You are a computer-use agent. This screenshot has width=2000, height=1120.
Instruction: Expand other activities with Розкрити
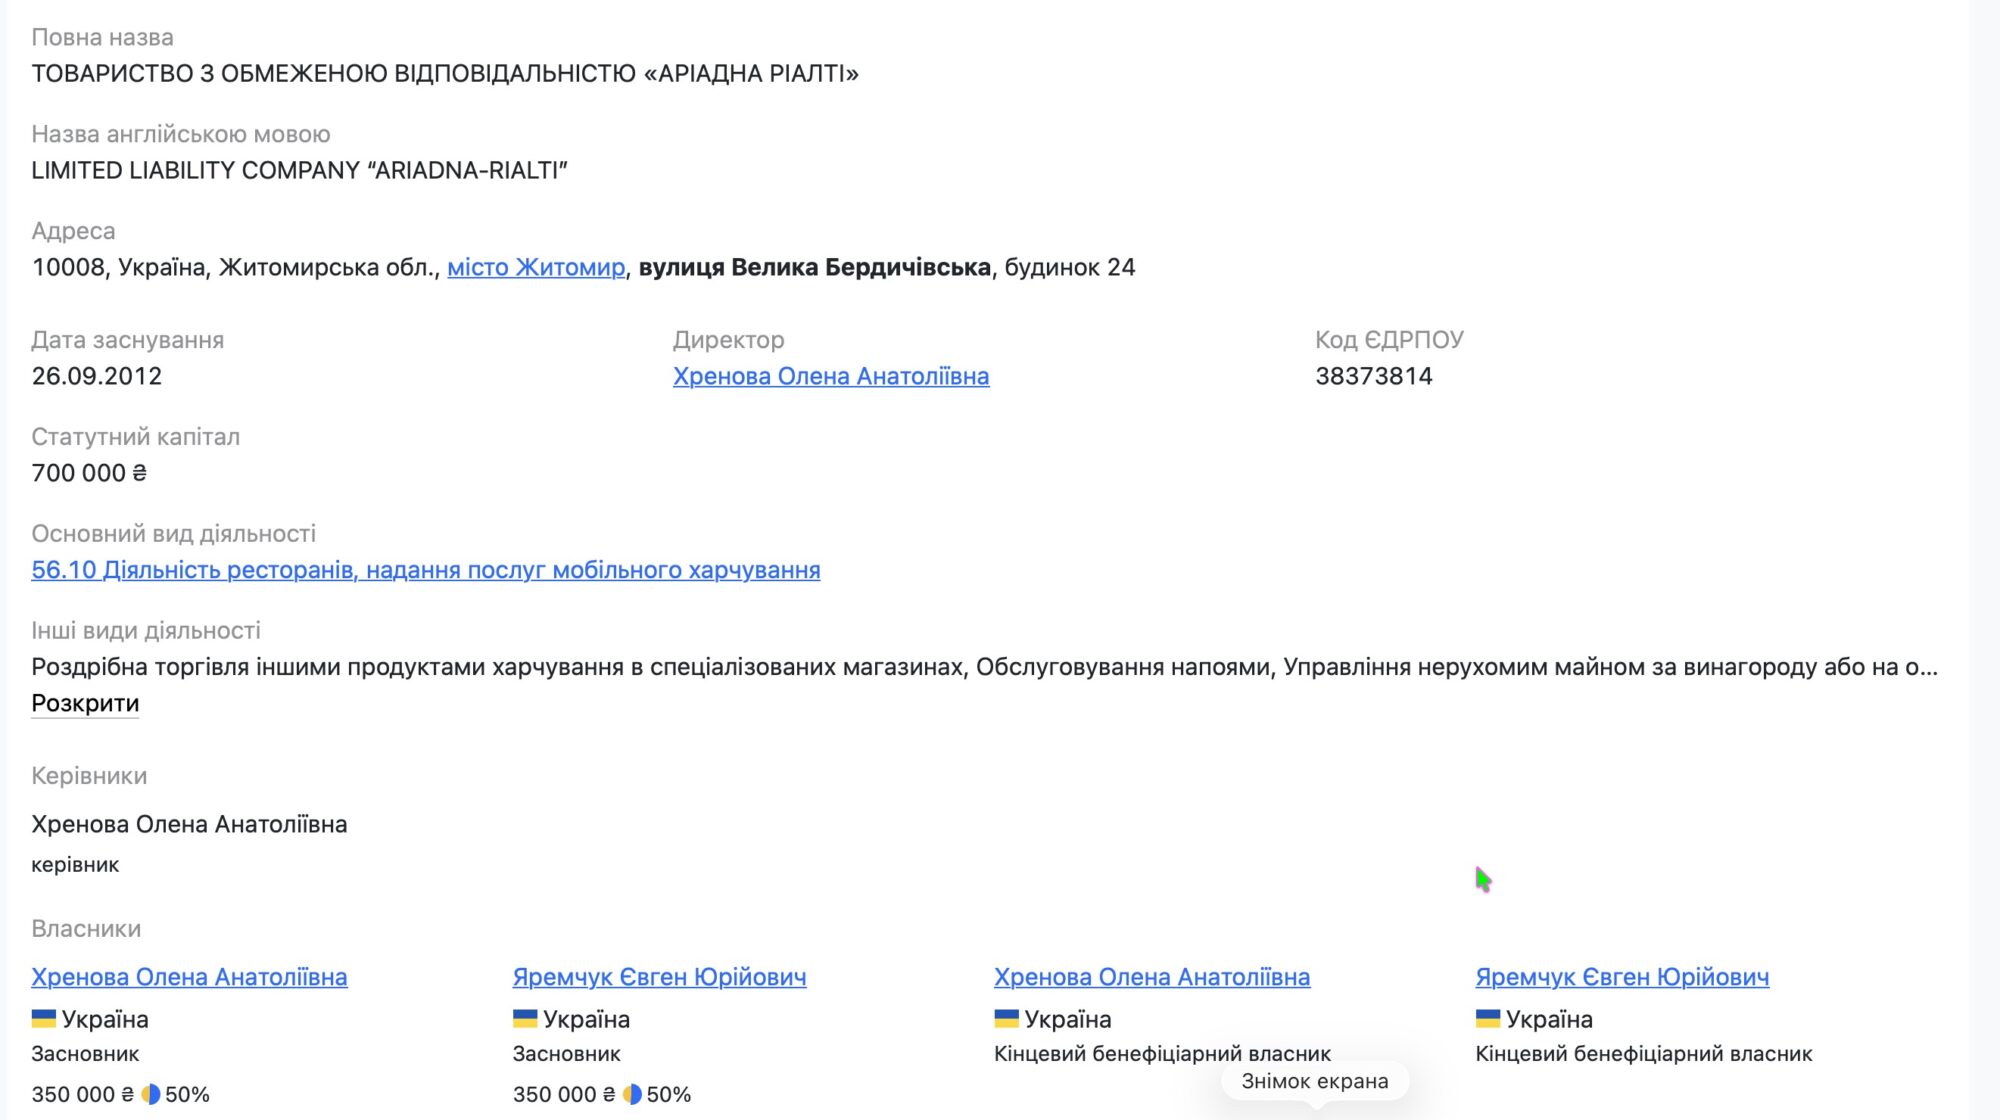85,703
